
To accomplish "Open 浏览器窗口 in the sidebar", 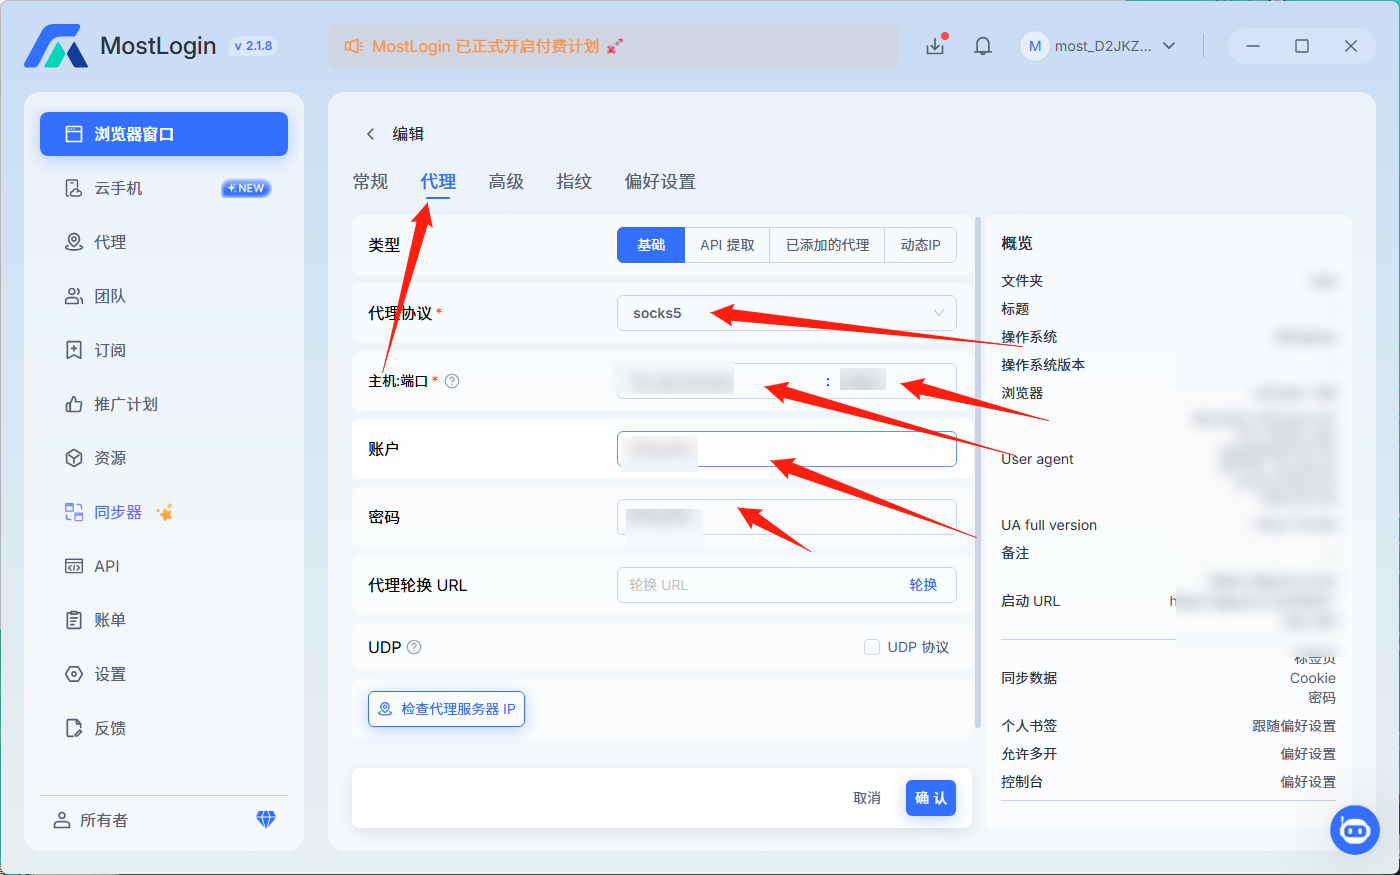I will 164,134.
